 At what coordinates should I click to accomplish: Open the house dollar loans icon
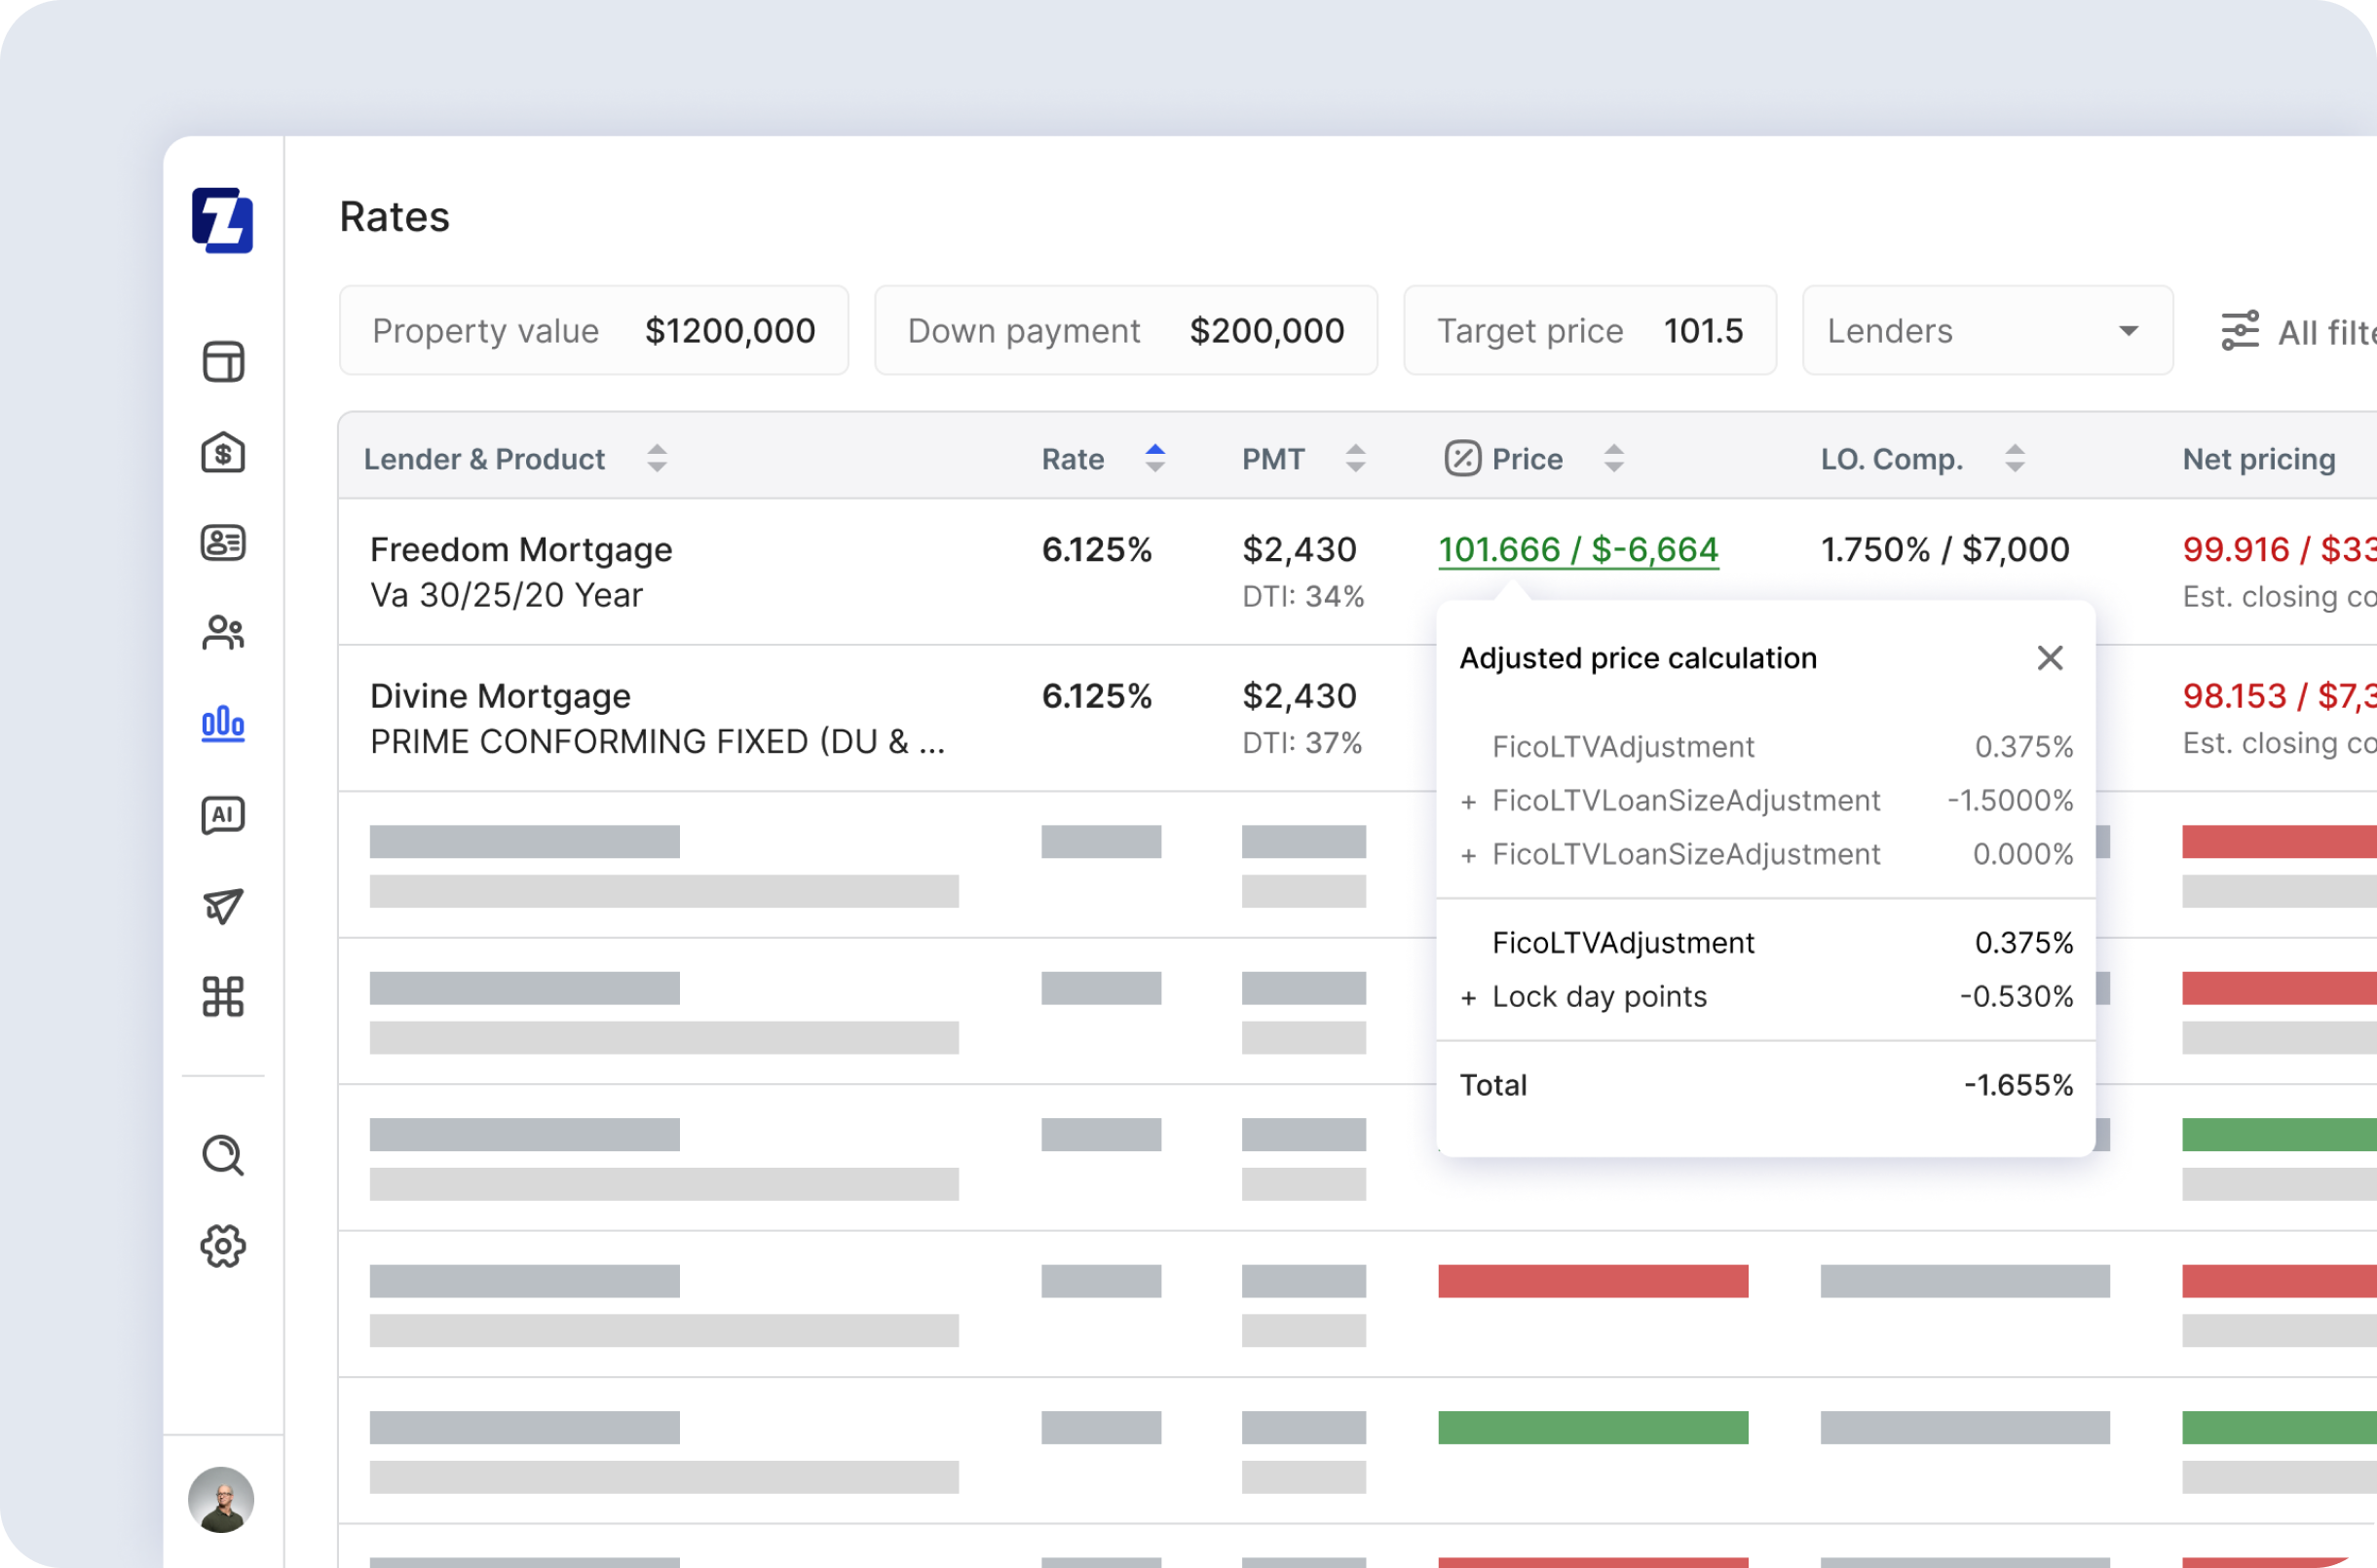pos(222,453)
